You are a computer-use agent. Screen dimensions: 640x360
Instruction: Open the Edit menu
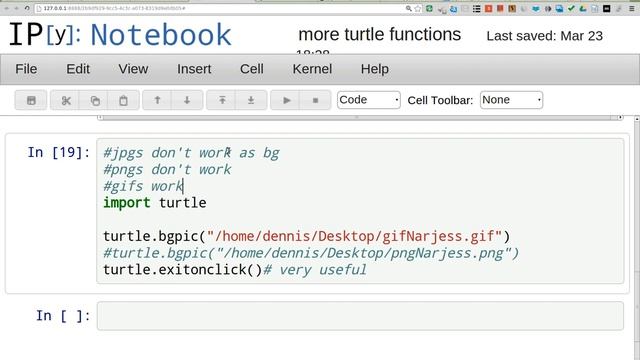point(78,69)
